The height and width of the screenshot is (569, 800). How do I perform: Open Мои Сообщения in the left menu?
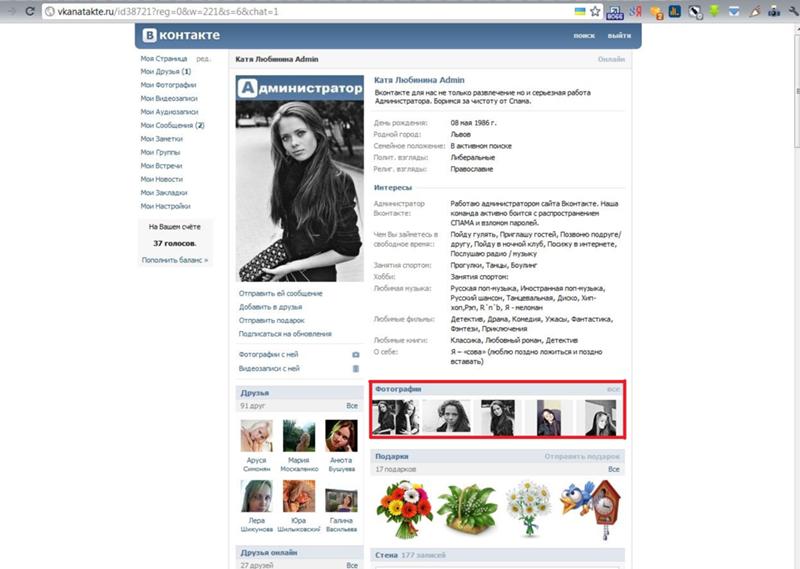tap(172, 126)
